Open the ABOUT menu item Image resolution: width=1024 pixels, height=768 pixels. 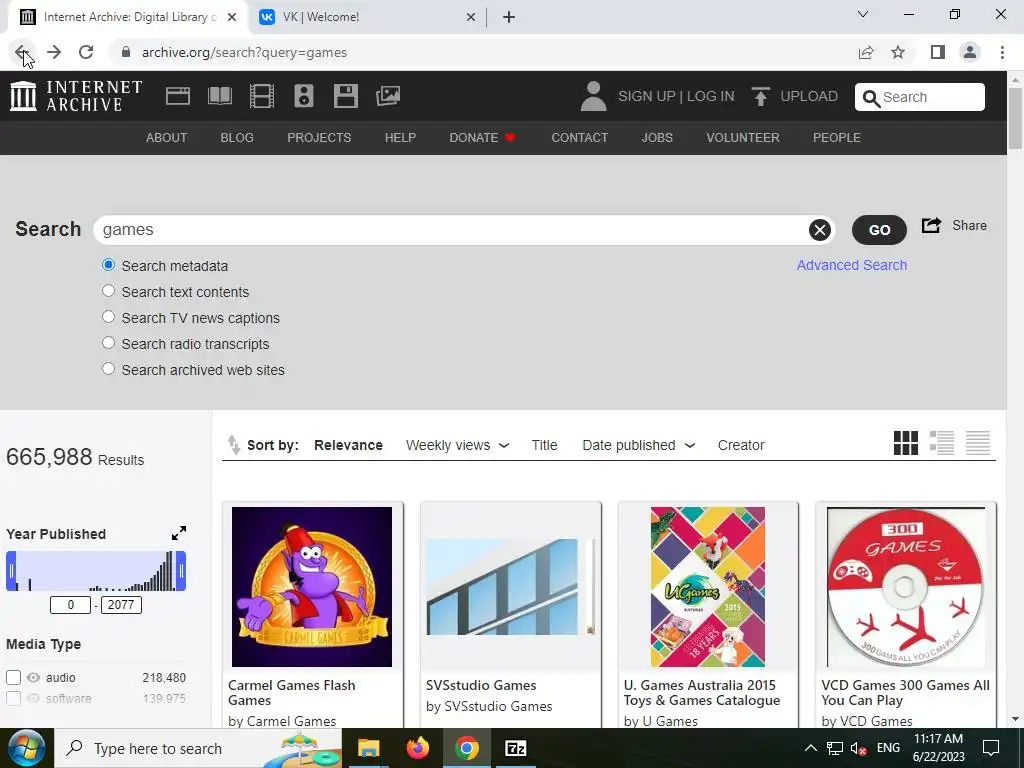[x=167, y=138]
